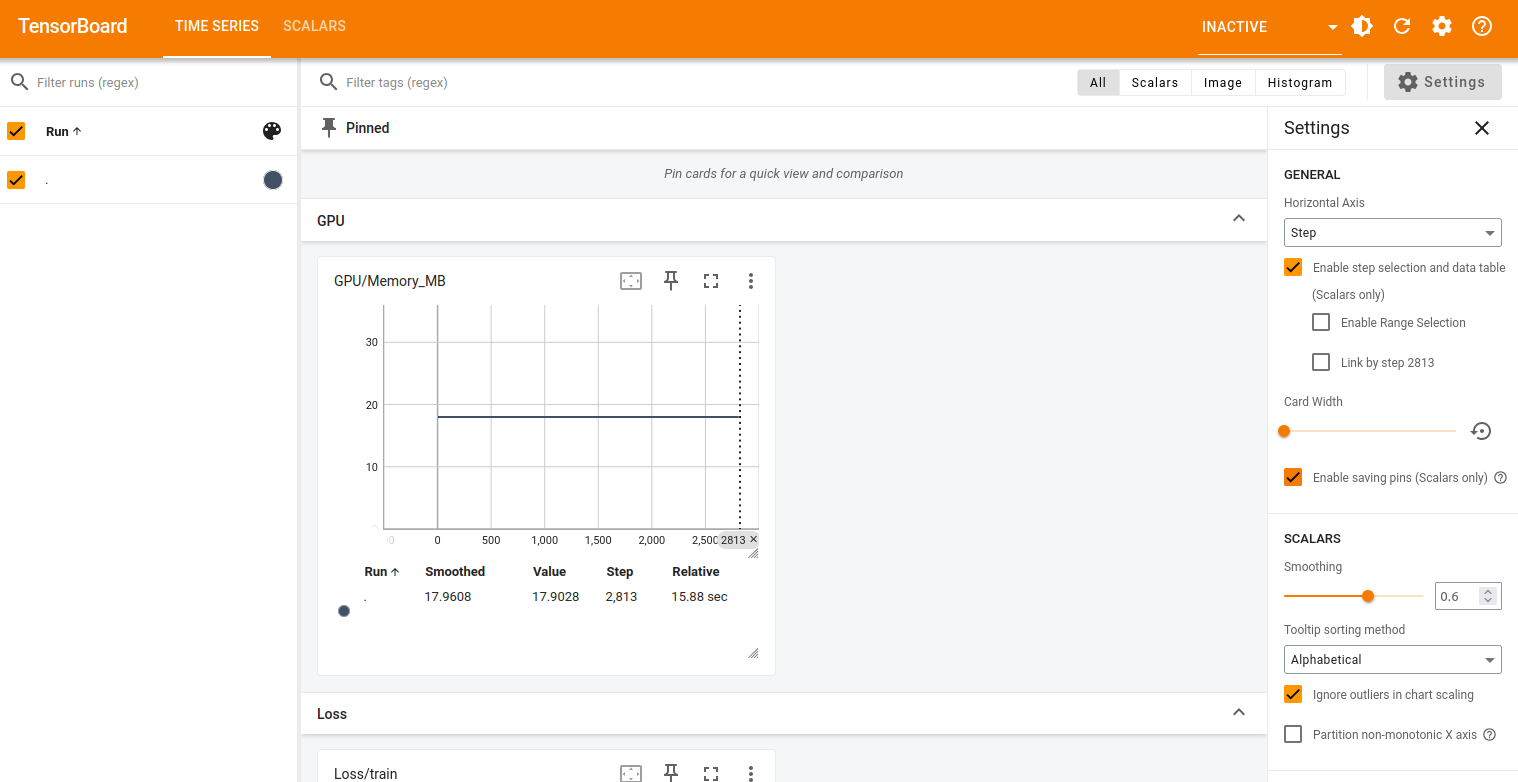Collapse the GPU section
The width and height of the screenshot is (1518, 782).
point(1239,219)
